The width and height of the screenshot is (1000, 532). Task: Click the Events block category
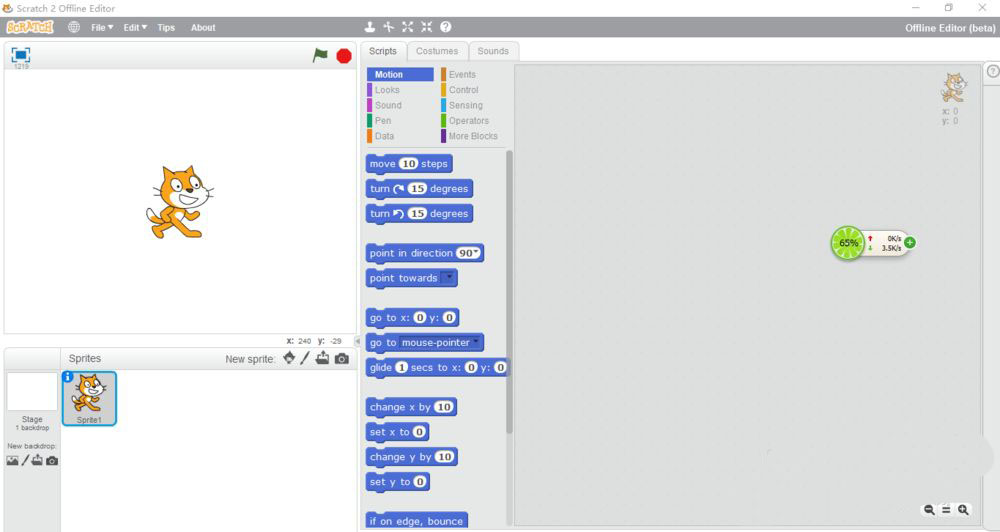(462, 74)
